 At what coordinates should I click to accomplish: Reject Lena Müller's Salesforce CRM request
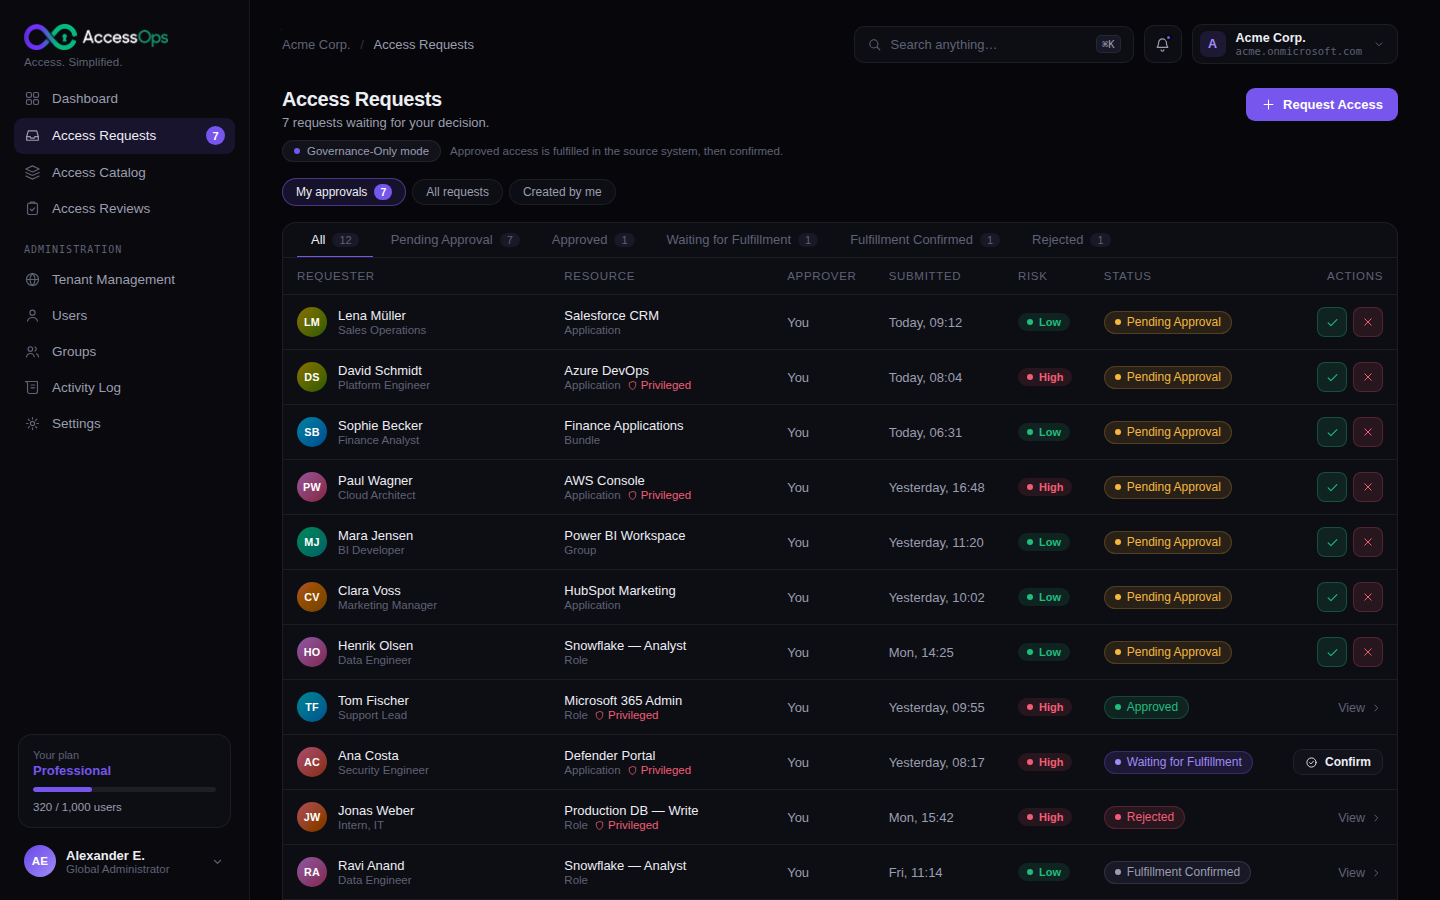pos(1368,322)
